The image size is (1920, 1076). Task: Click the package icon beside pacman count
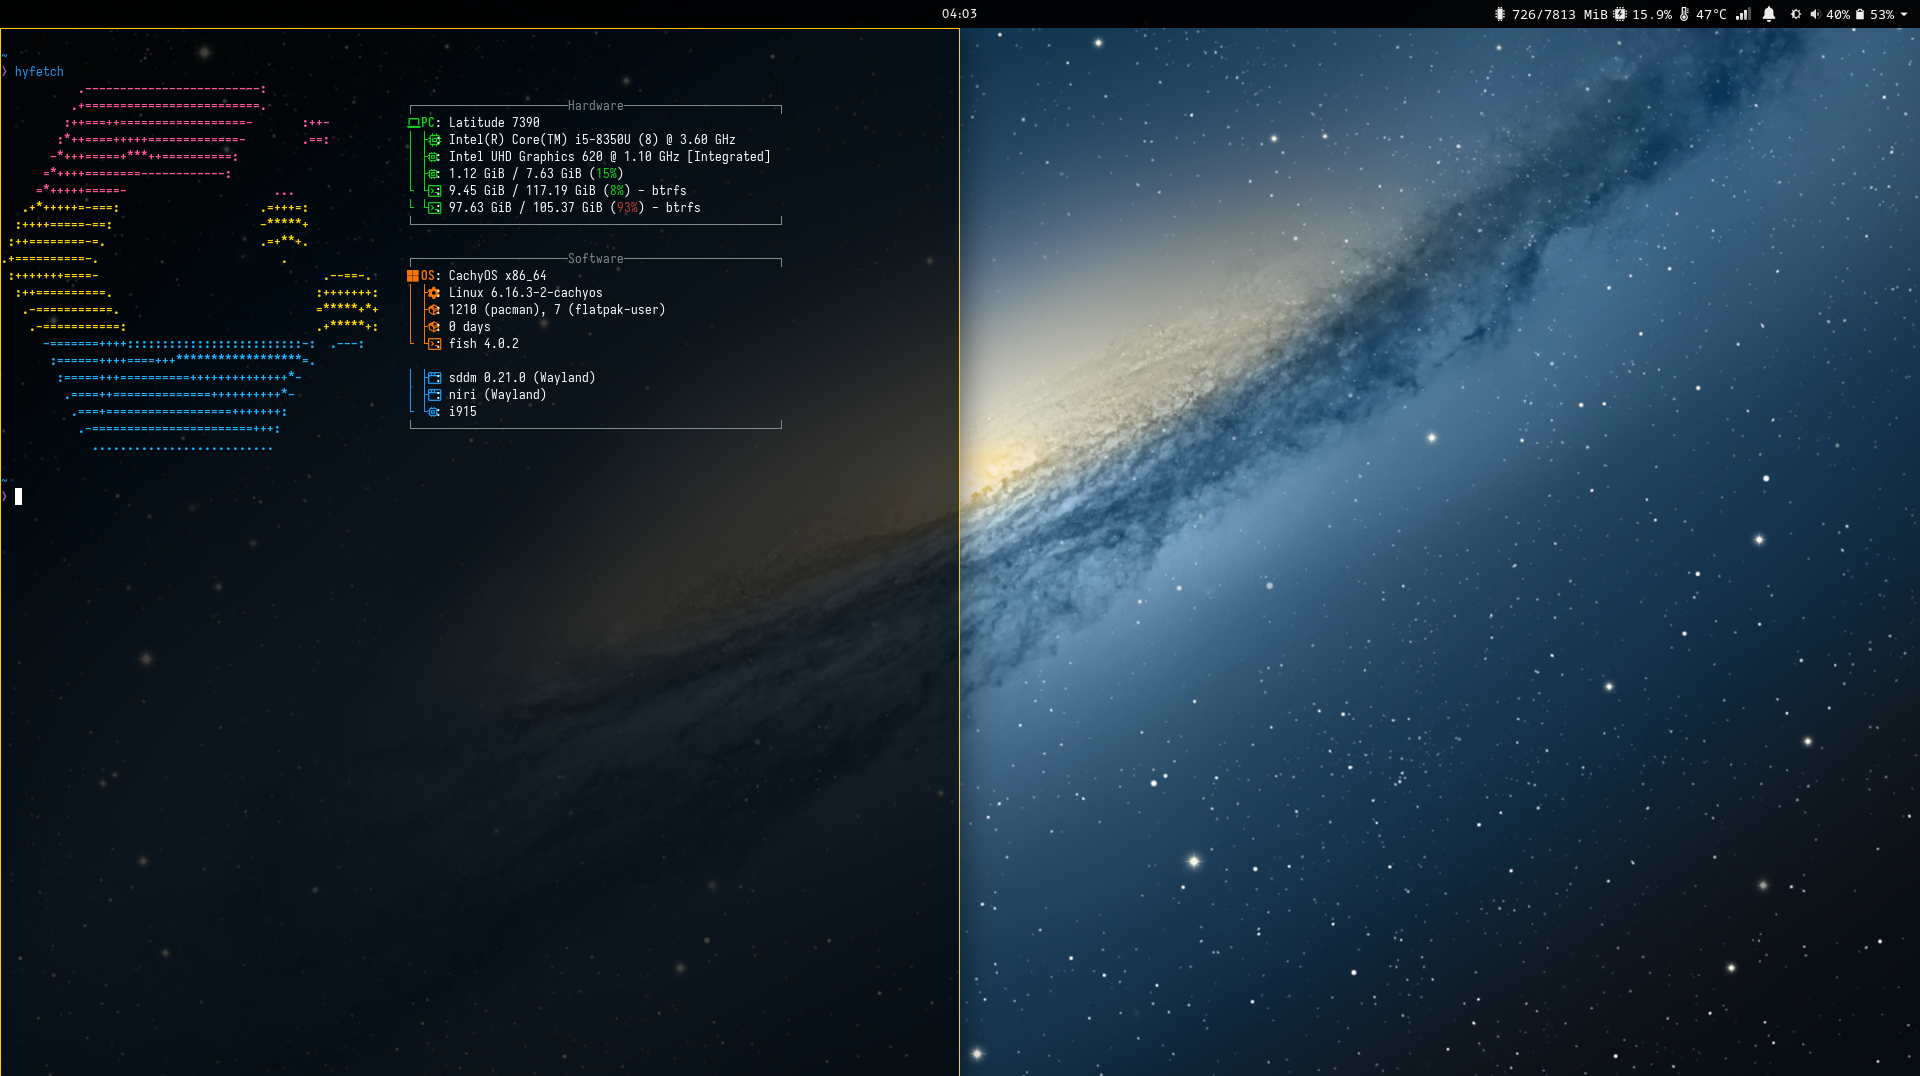[x=434, y=310]
